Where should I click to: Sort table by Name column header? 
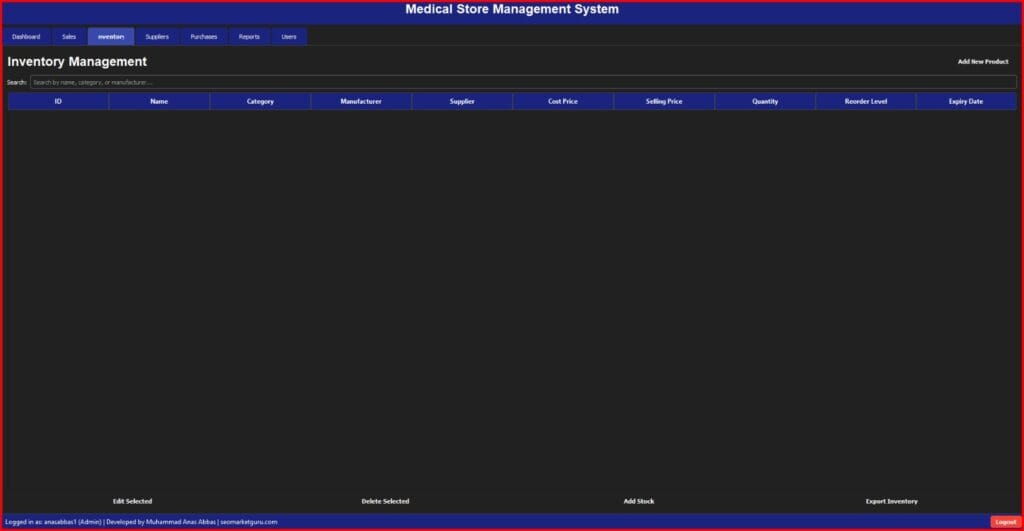[x=159, y=101]
